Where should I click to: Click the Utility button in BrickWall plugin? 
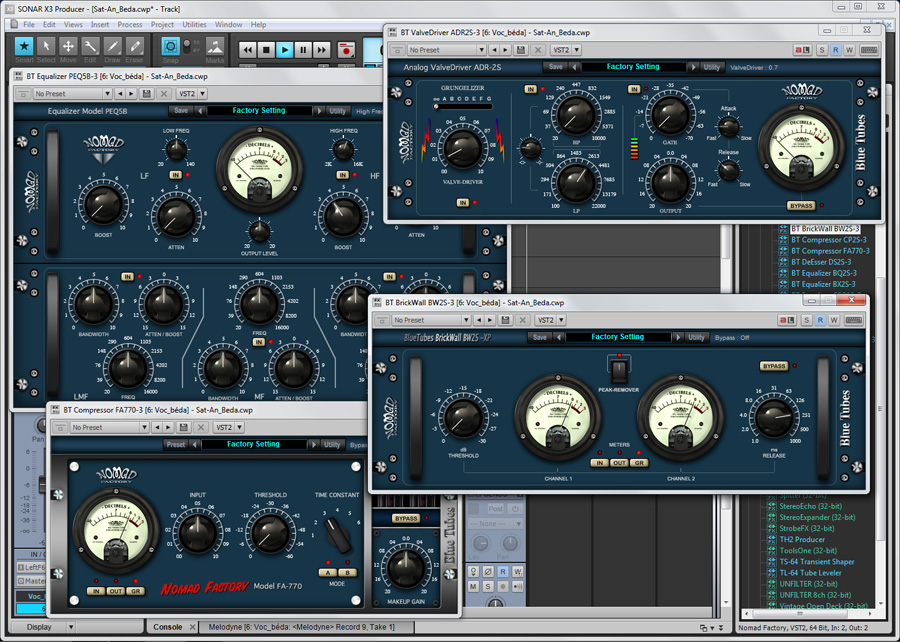point(696,338)
